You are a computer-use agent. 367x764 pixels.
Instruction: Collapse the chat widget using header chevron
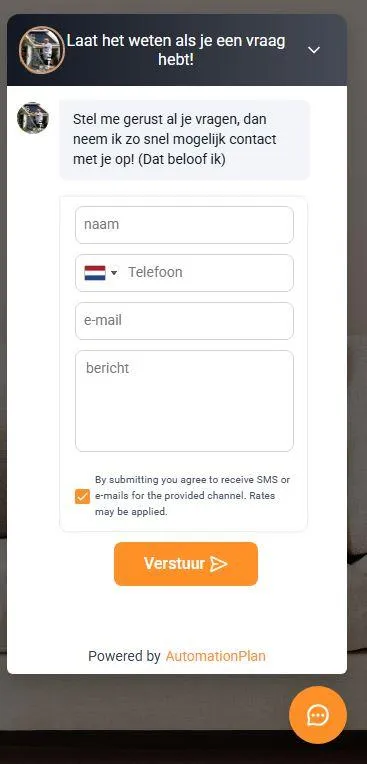pyautogui.click(x=314, y=50)
